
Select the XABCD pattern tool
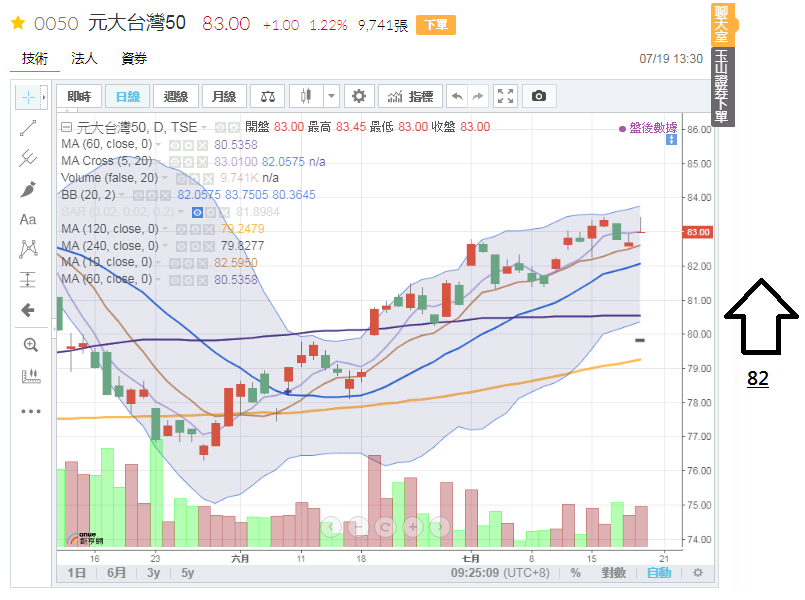tap(28, 249)
